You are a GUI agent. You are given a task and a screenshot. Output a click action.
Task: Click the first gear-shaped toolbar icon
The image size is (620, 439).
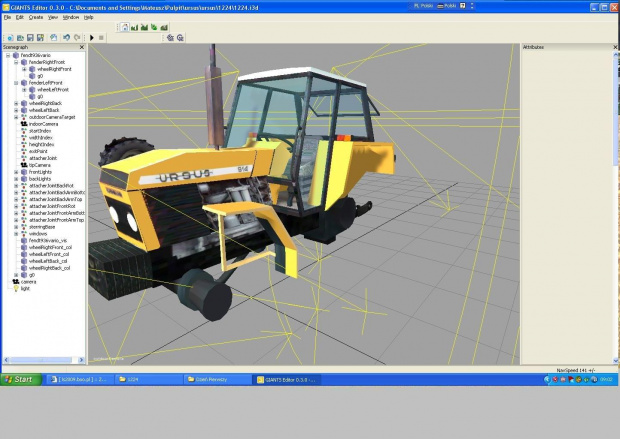[x=170, y=38]
